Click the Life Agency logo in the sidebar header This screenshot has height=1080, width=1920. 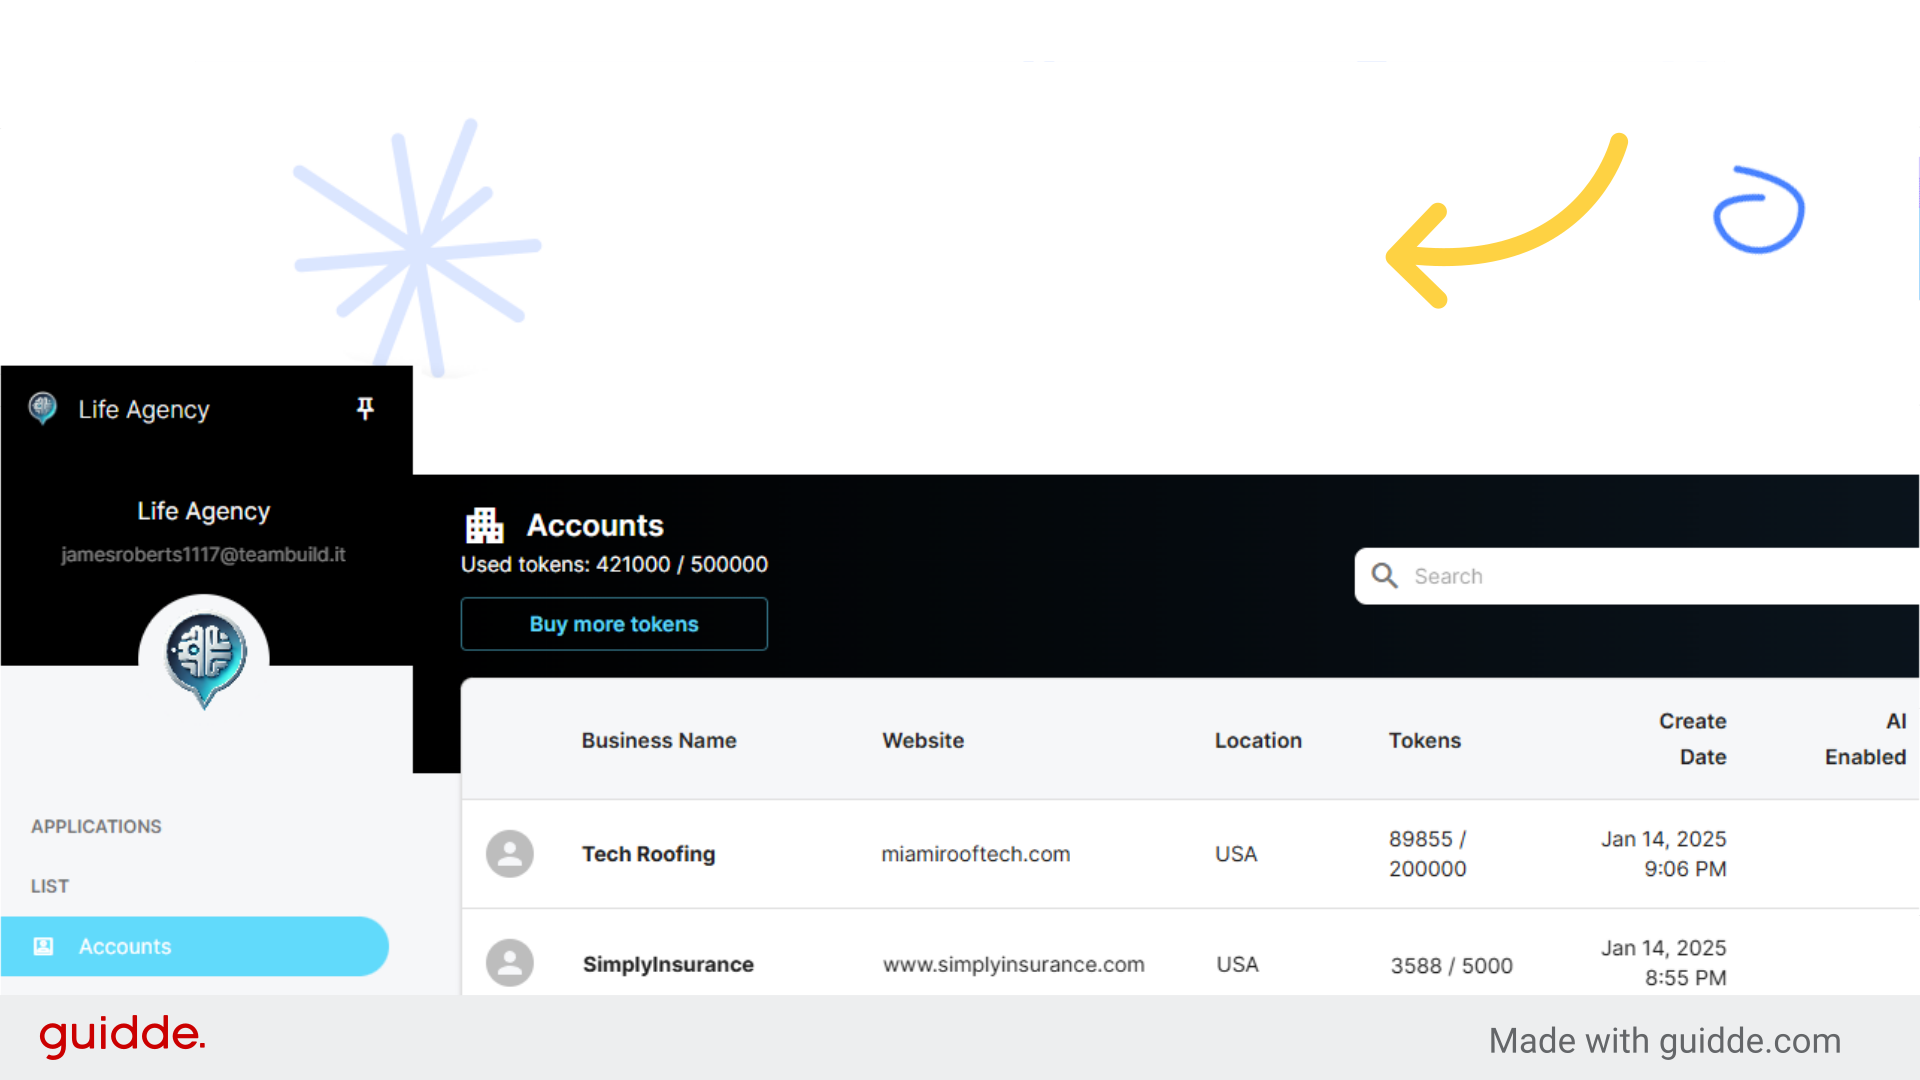(42, 408)
